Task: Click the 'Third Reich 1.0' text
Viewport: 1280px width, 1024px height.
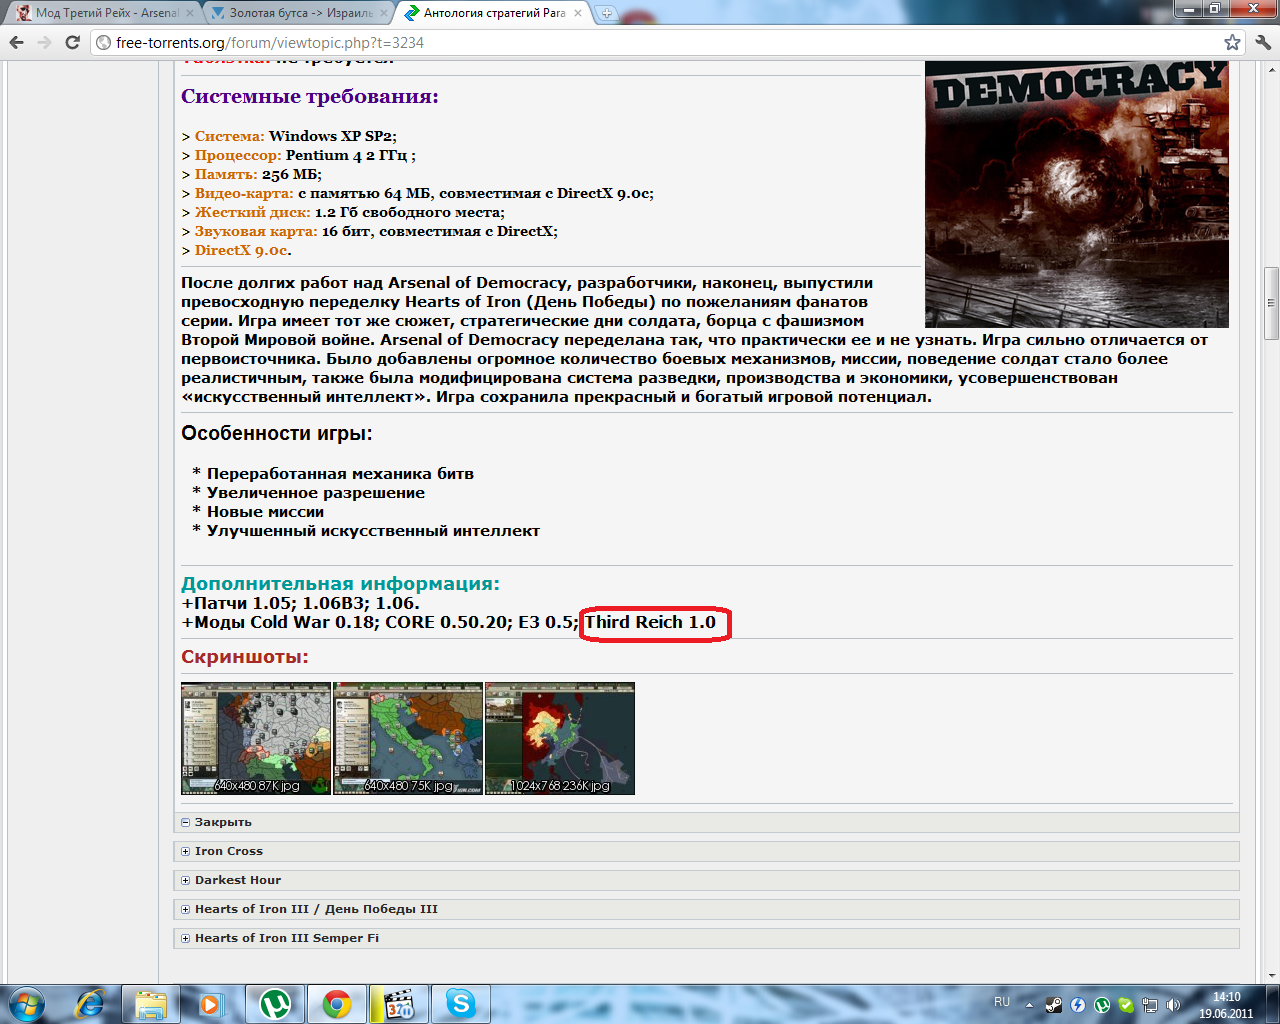Action: pos(650,622)
